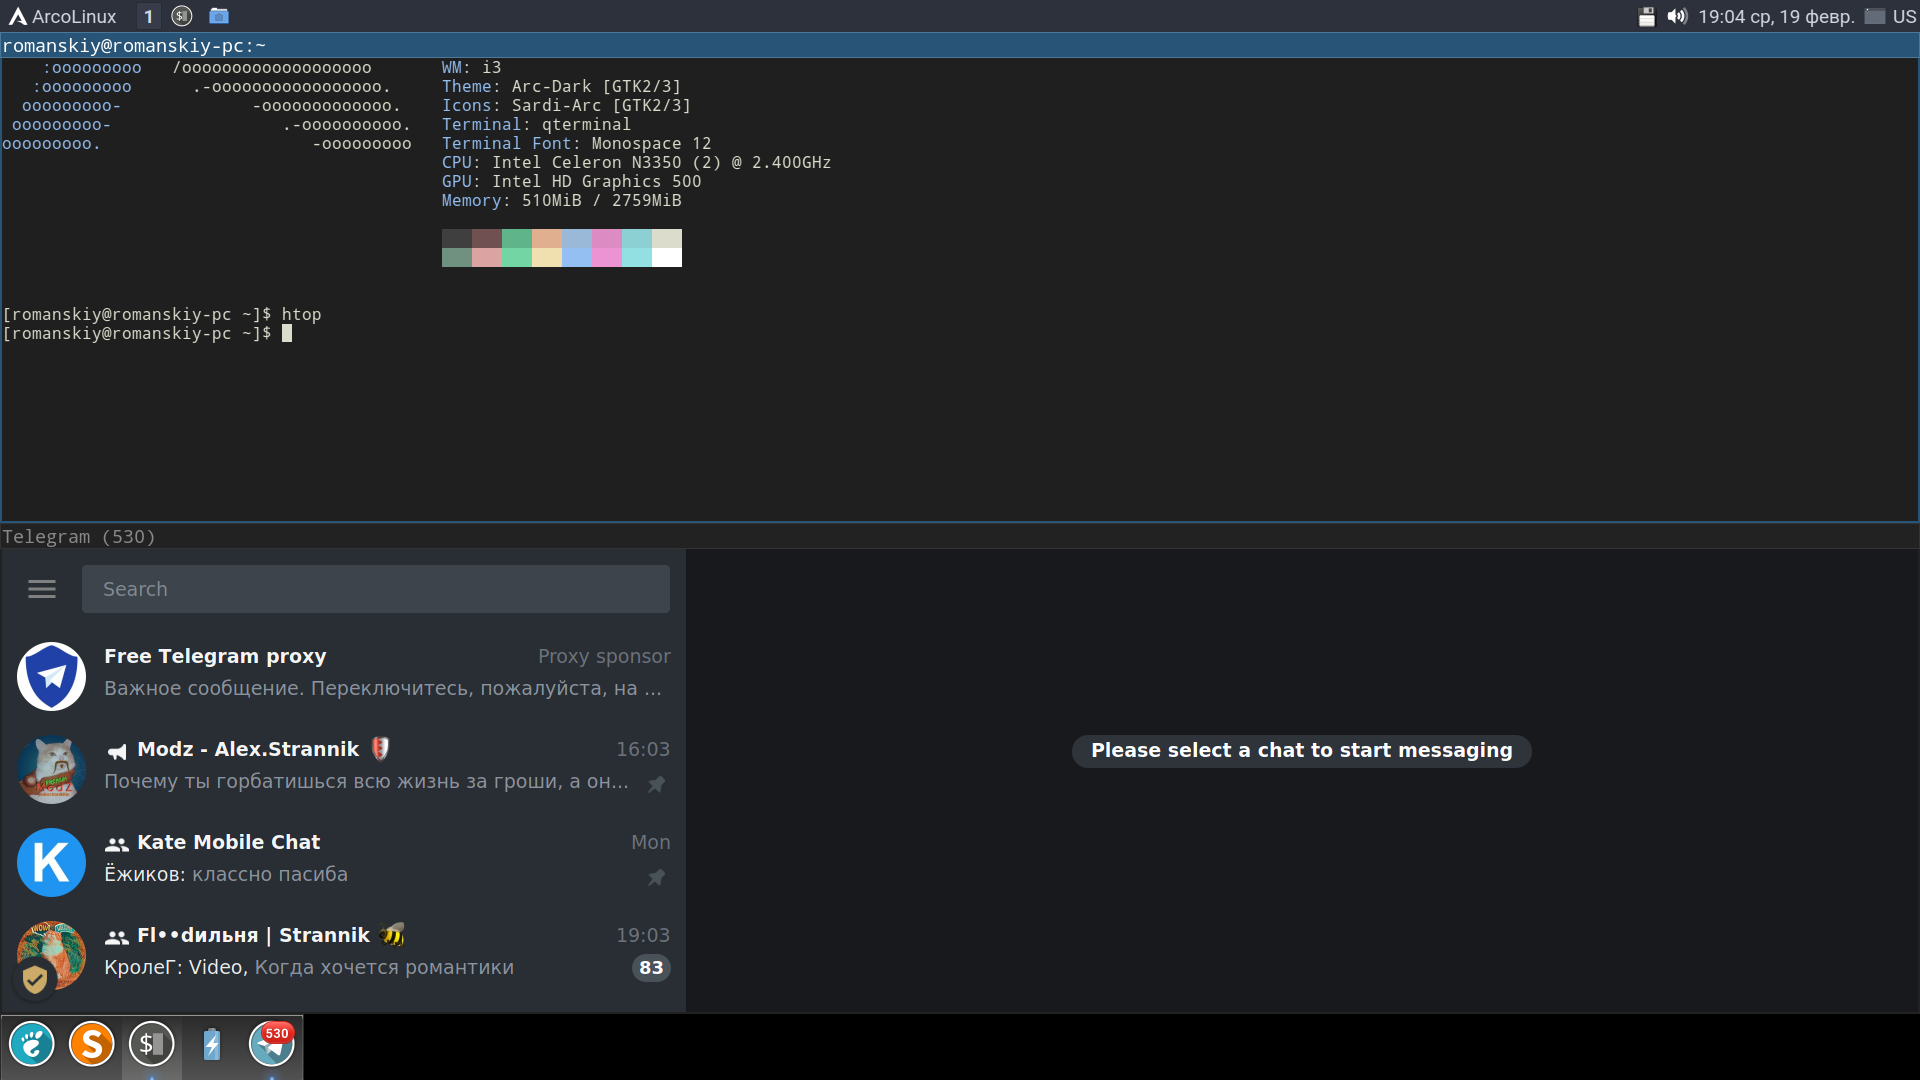Click the removable drive tray icon
This screenshot has height=1080, width=1920.
(x=1646, y=16)
